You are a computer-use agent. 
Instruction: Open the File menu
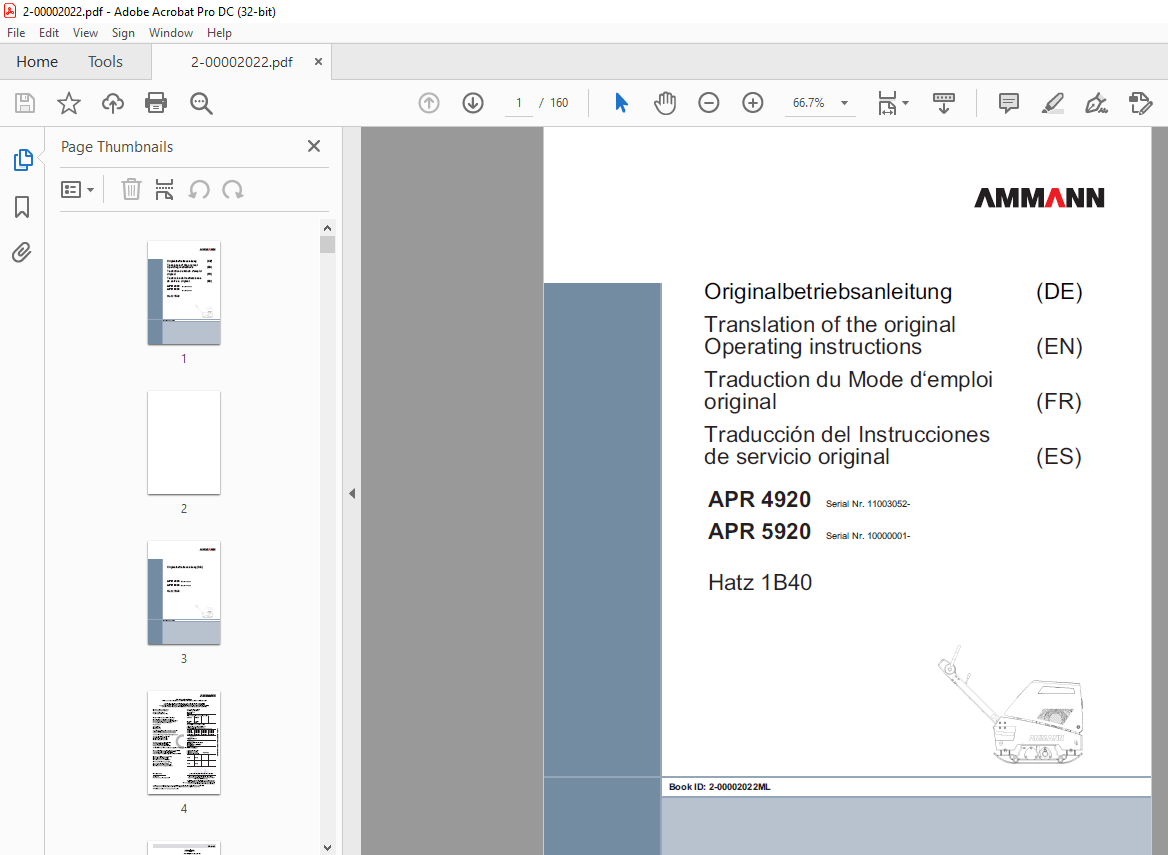16,33
